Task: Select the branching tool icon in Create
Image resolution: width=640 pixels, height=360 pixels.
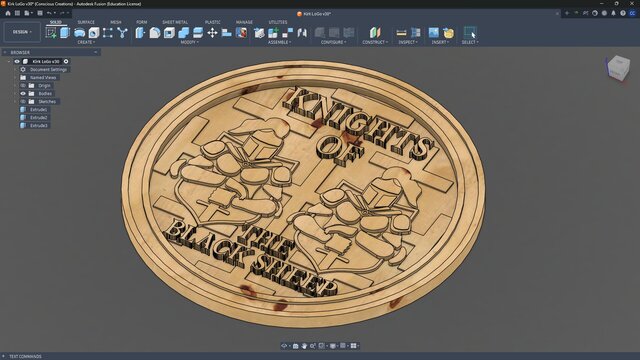Action: tap(122, 33)
